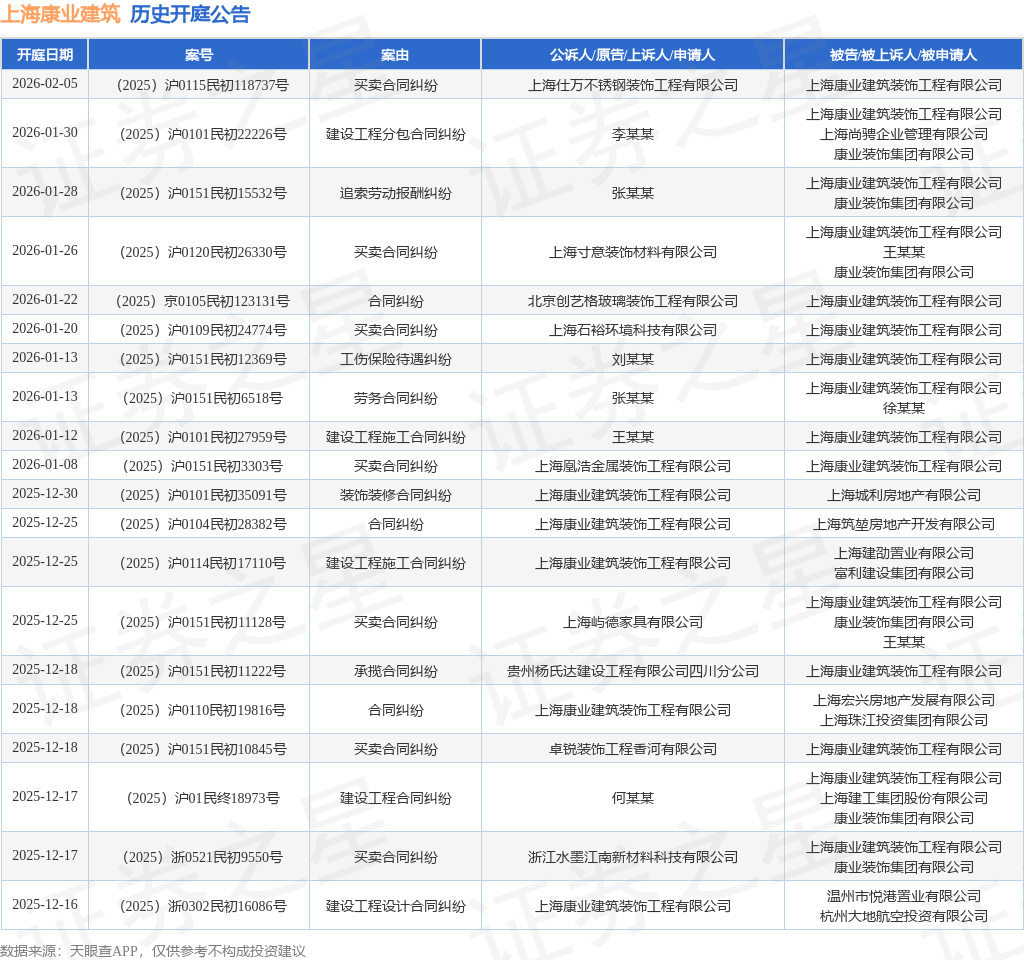Click the date 2026-01-20

(x=44, y=328)
